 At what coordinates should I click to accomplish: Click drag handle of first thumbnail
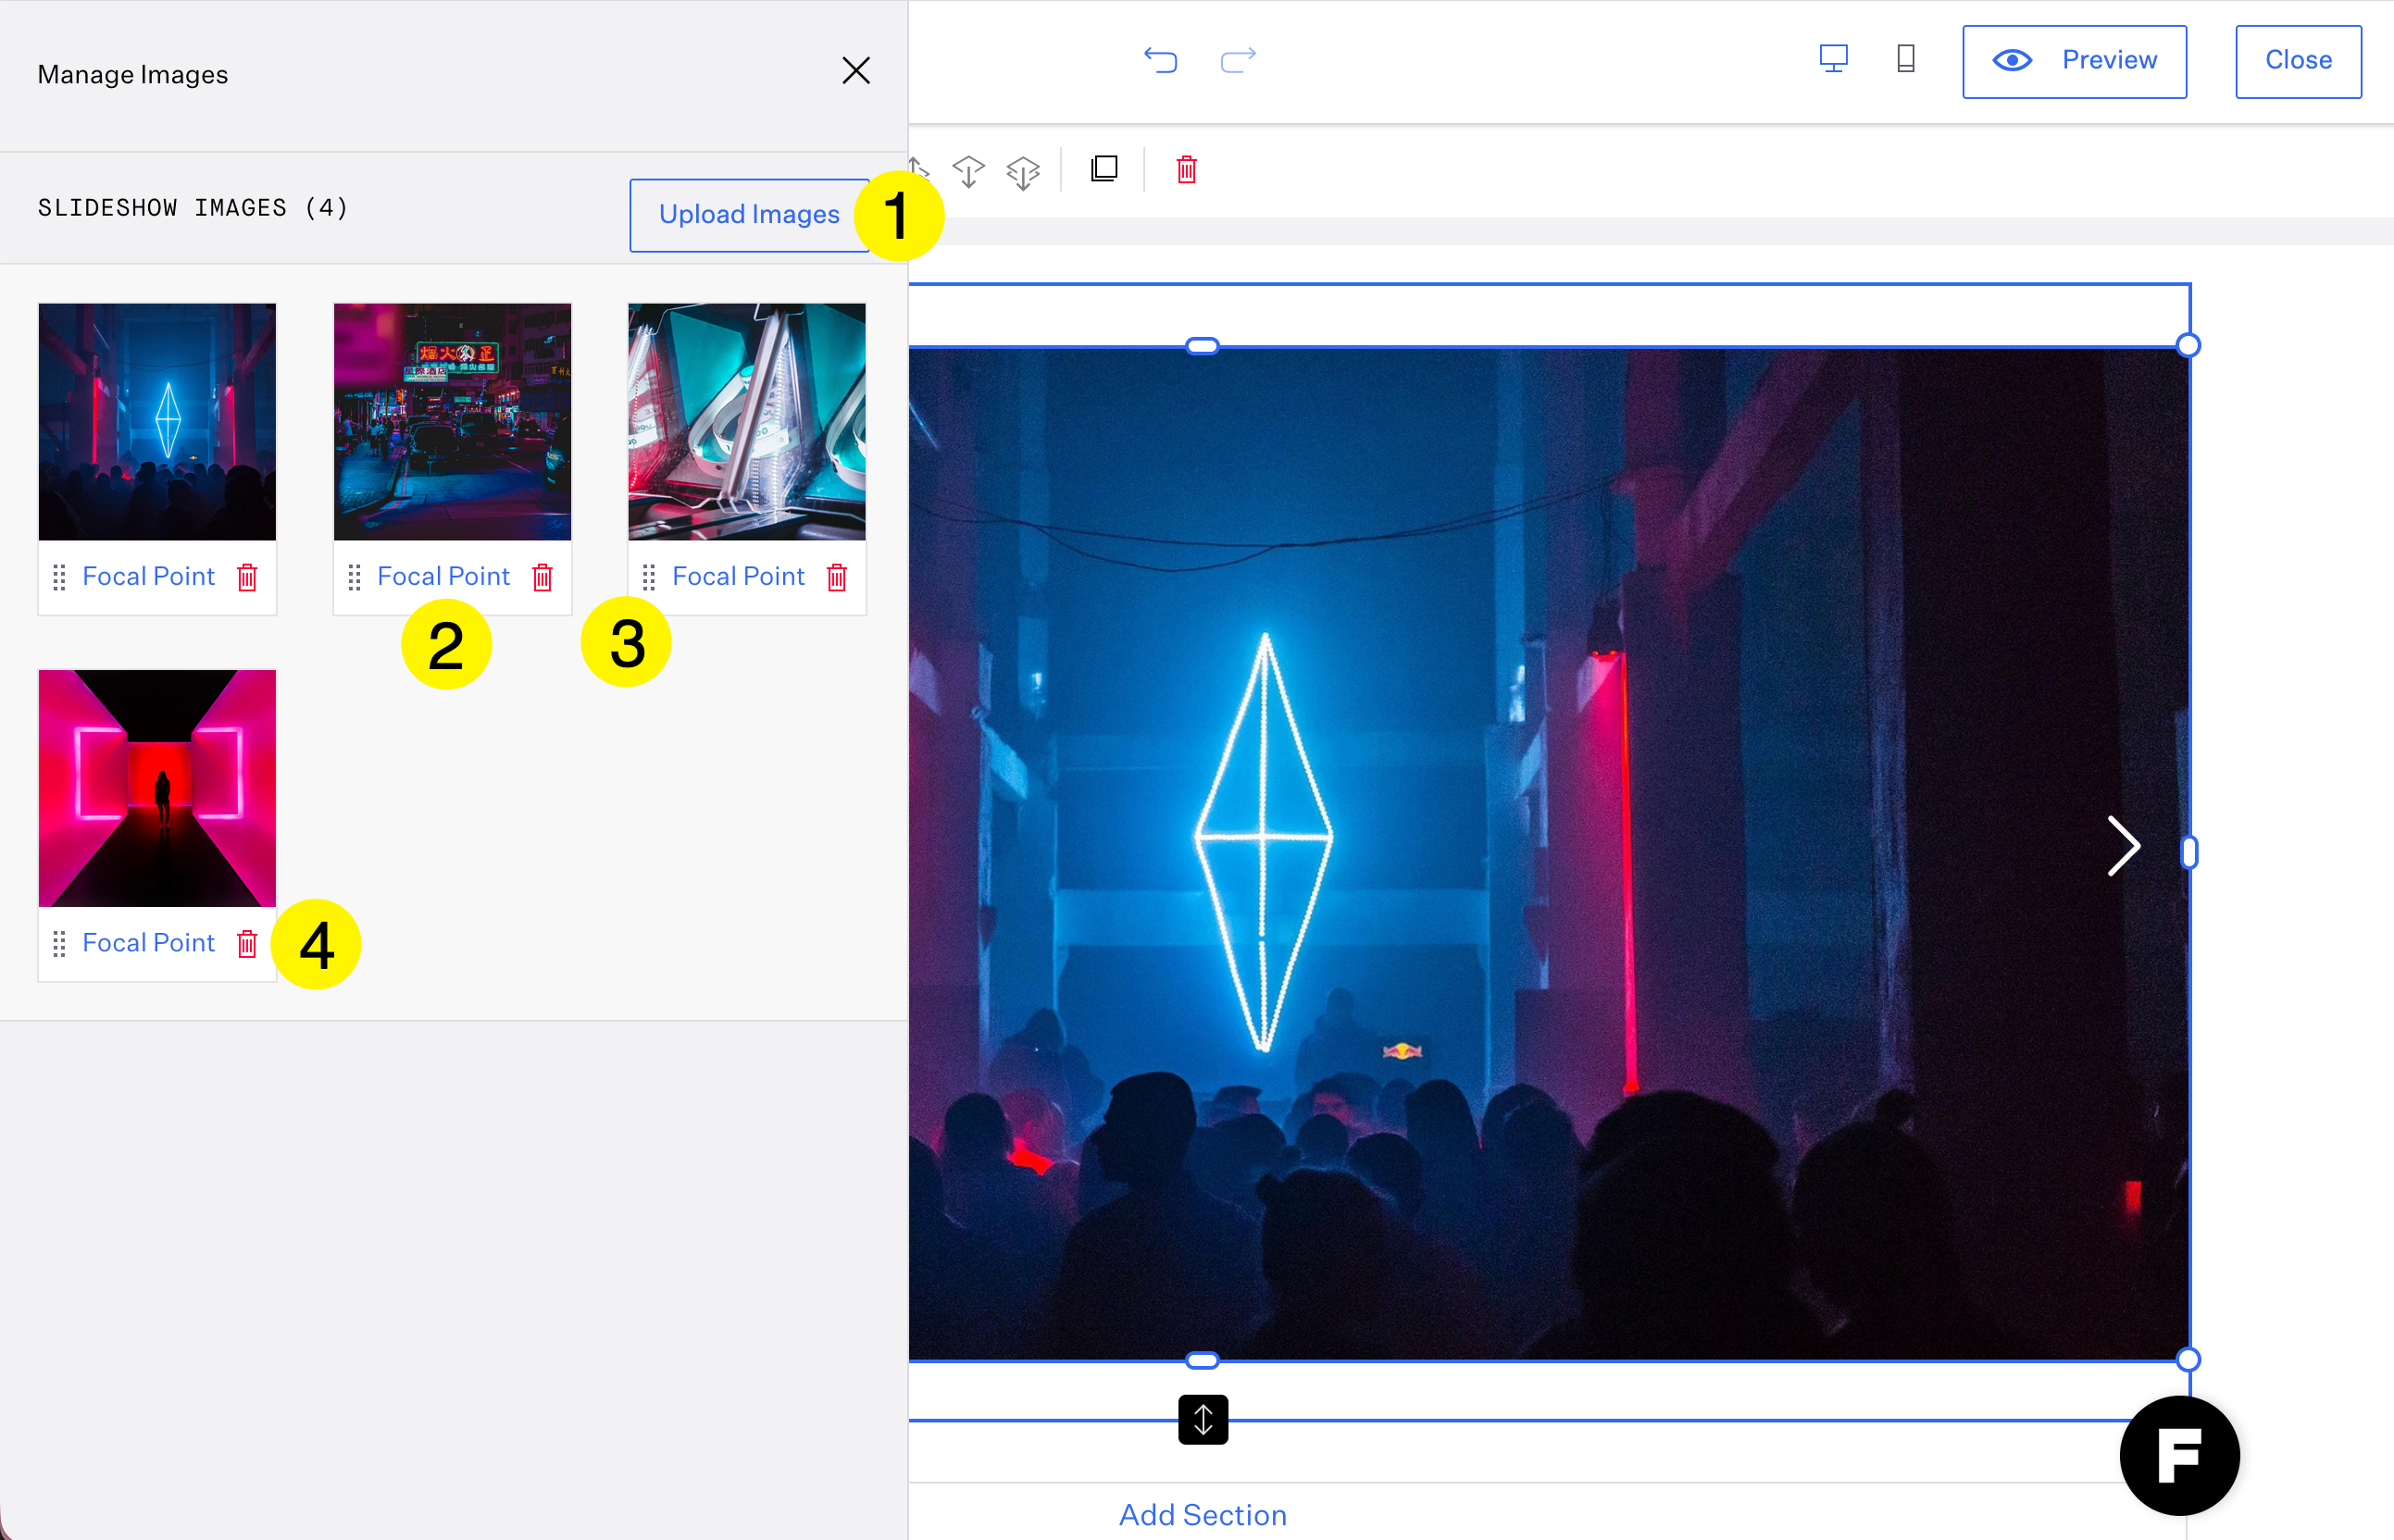click(x=59, y=577)
